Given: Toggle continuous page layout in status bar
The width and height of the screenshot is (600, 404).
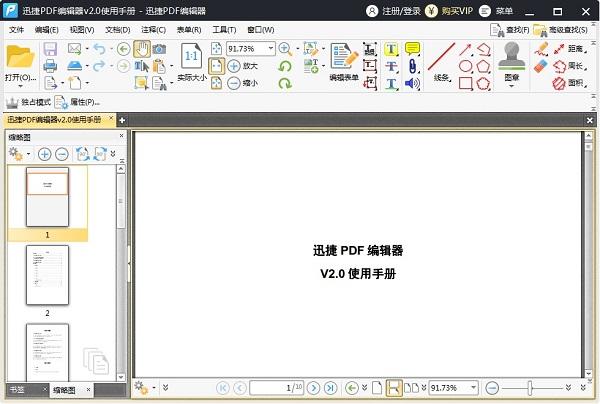Looking at the screenshot, I should [x=394, y=388].
